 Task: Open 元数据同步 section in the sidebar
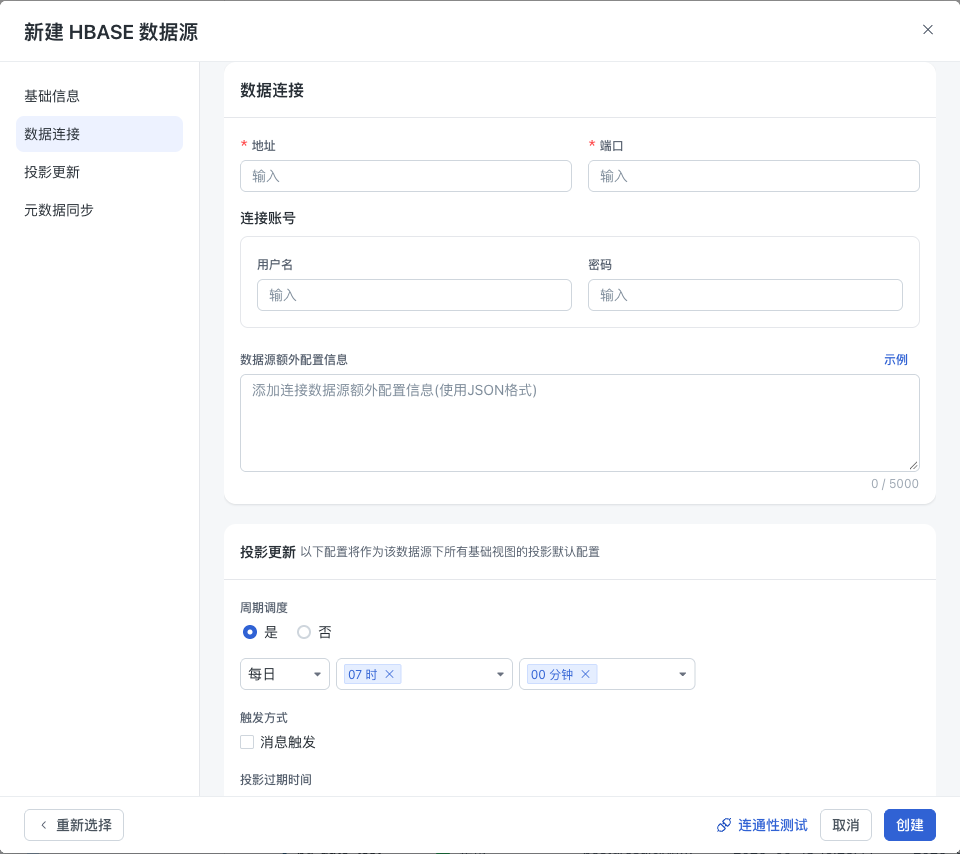point(59,210)
